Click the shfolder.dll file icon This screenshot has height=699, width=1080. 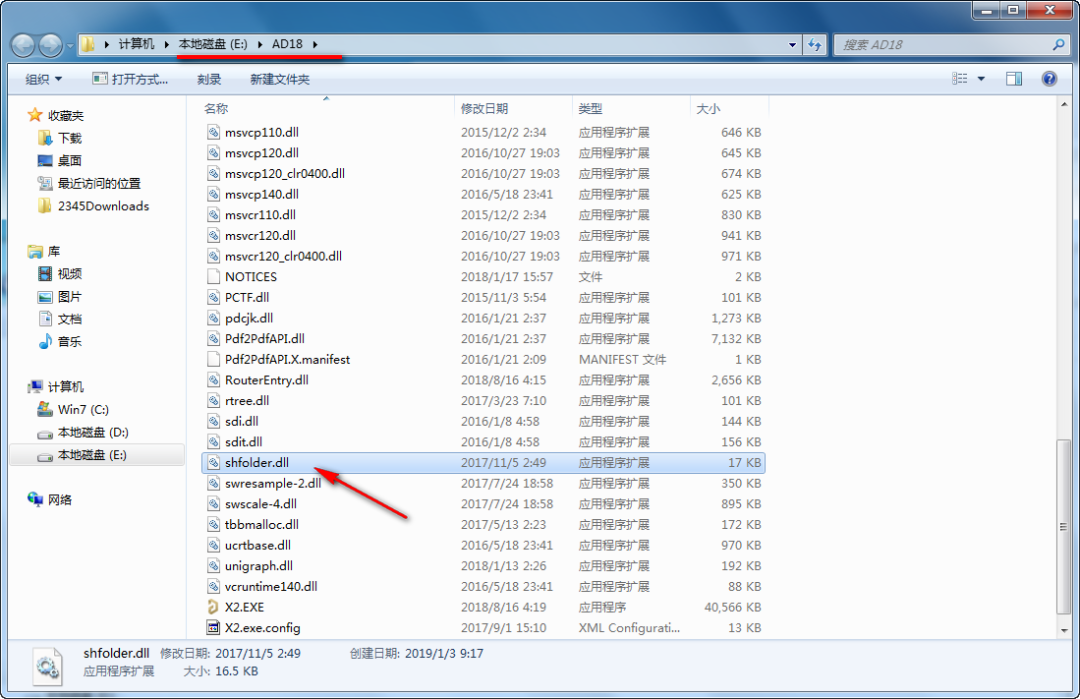point(215,462)
